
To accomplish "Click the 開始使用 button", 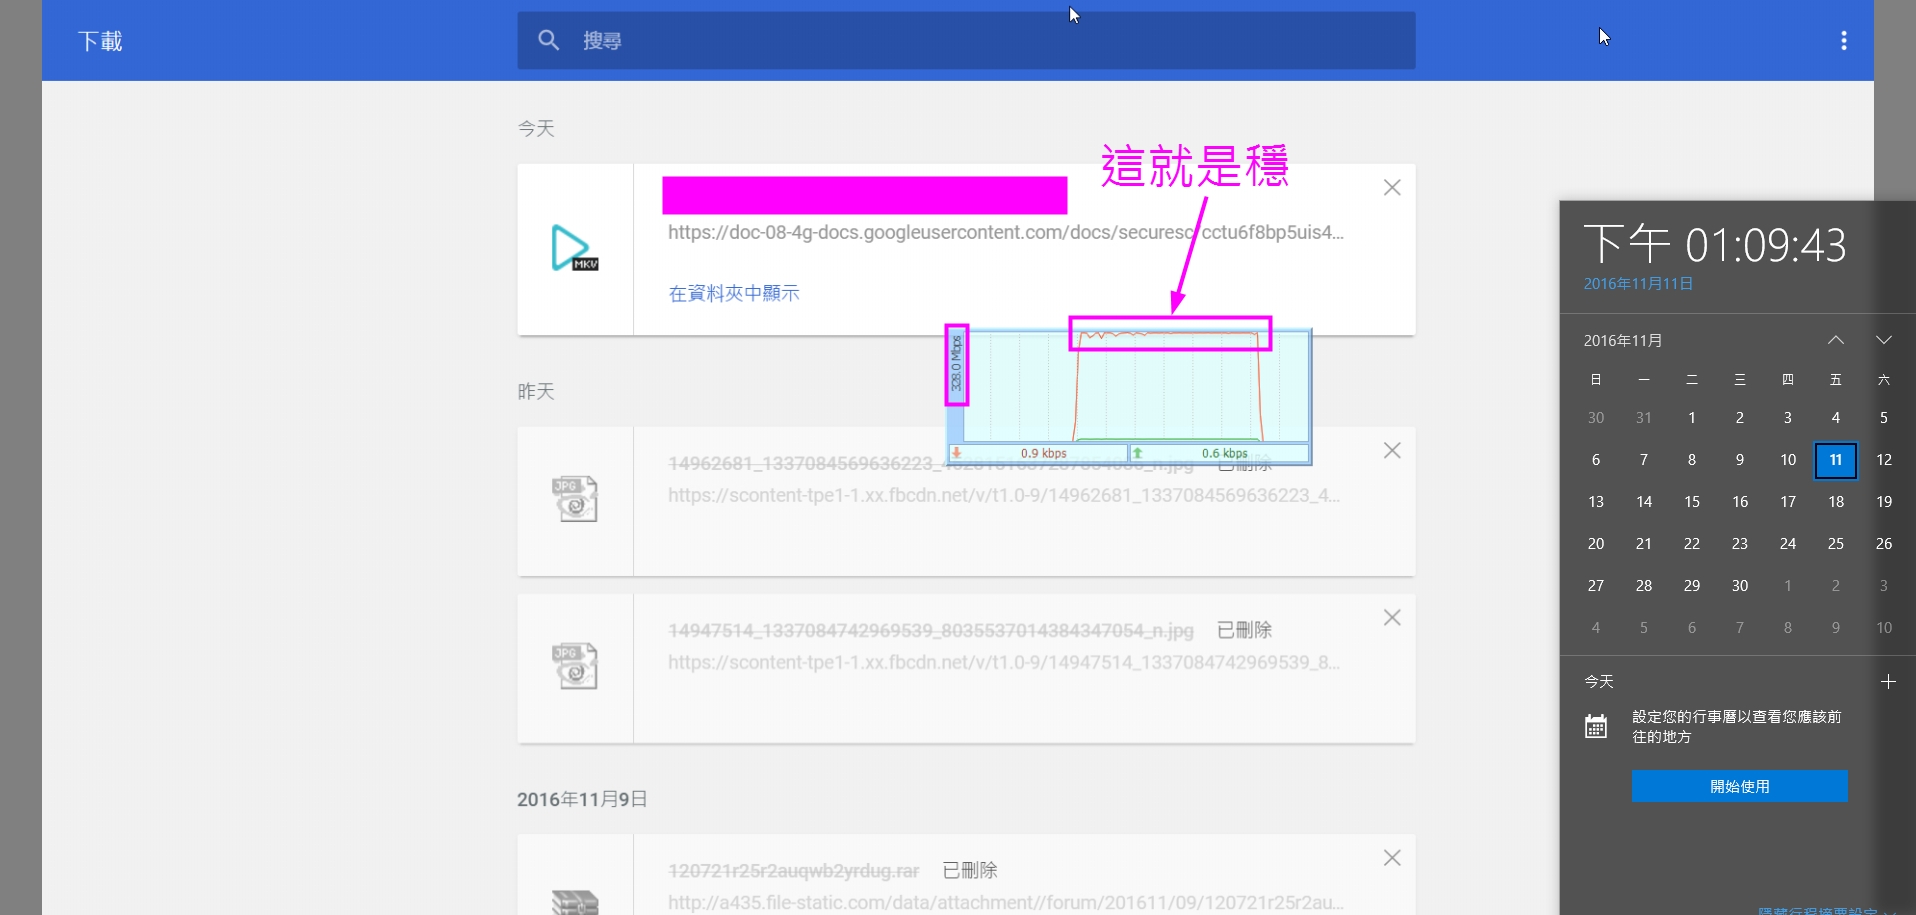I will pos(1739,786).
